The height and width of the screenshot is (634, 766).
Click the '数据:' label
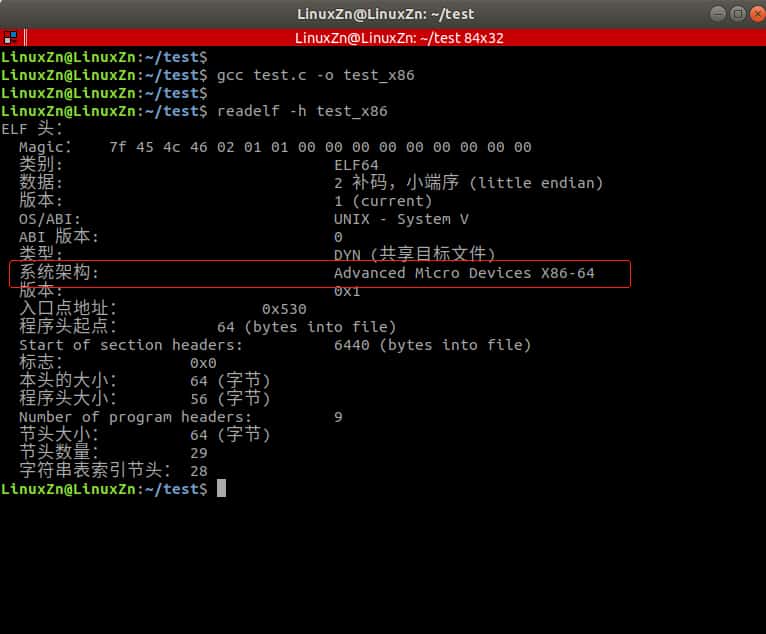(x=41, y=183)
